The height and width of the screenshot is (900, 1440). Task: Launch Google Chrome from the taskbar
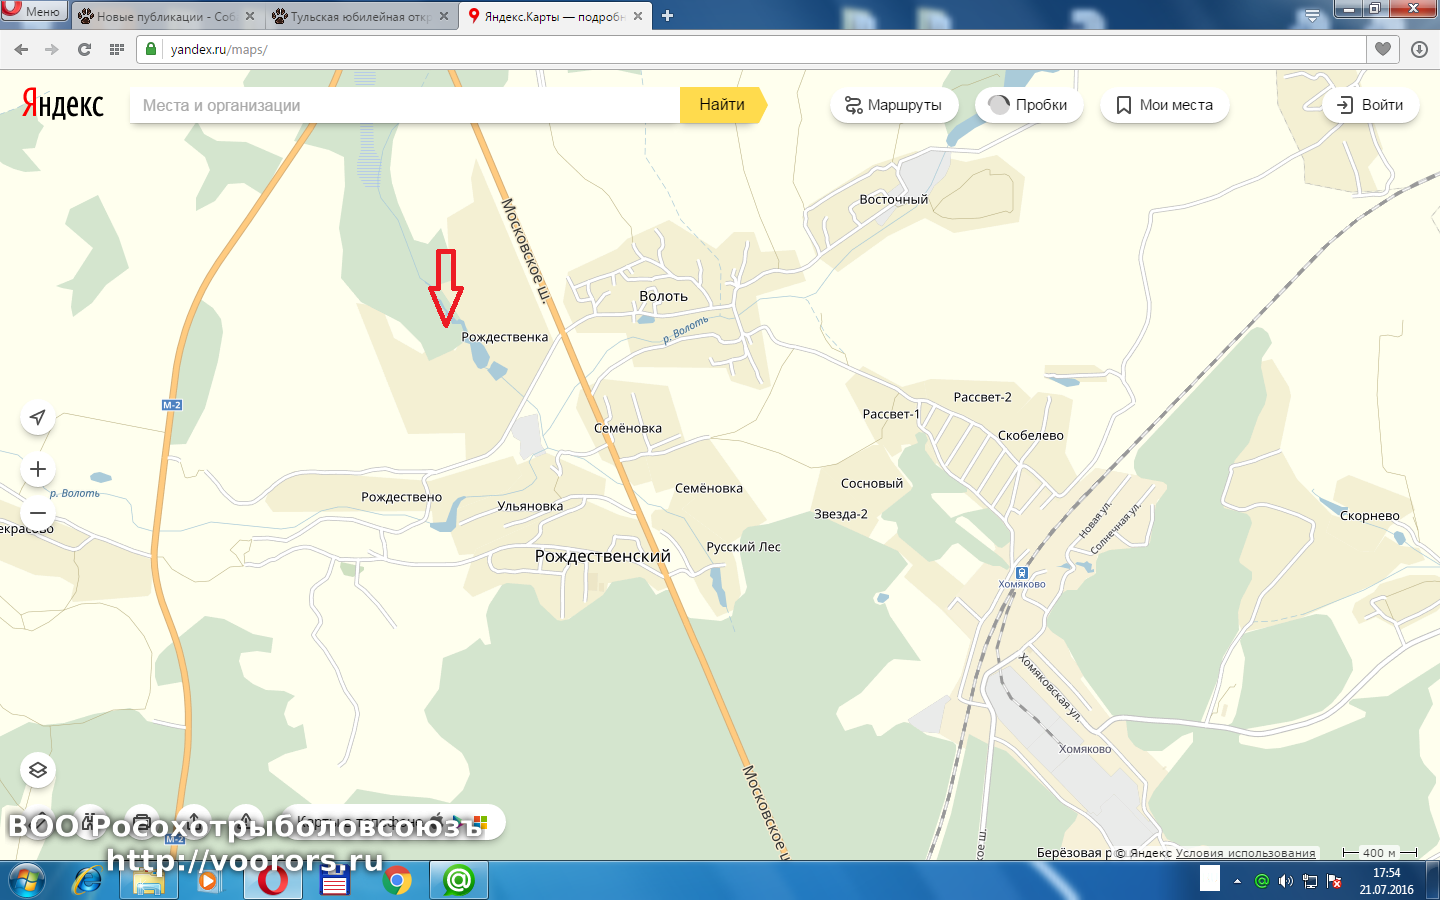(397, 880)
